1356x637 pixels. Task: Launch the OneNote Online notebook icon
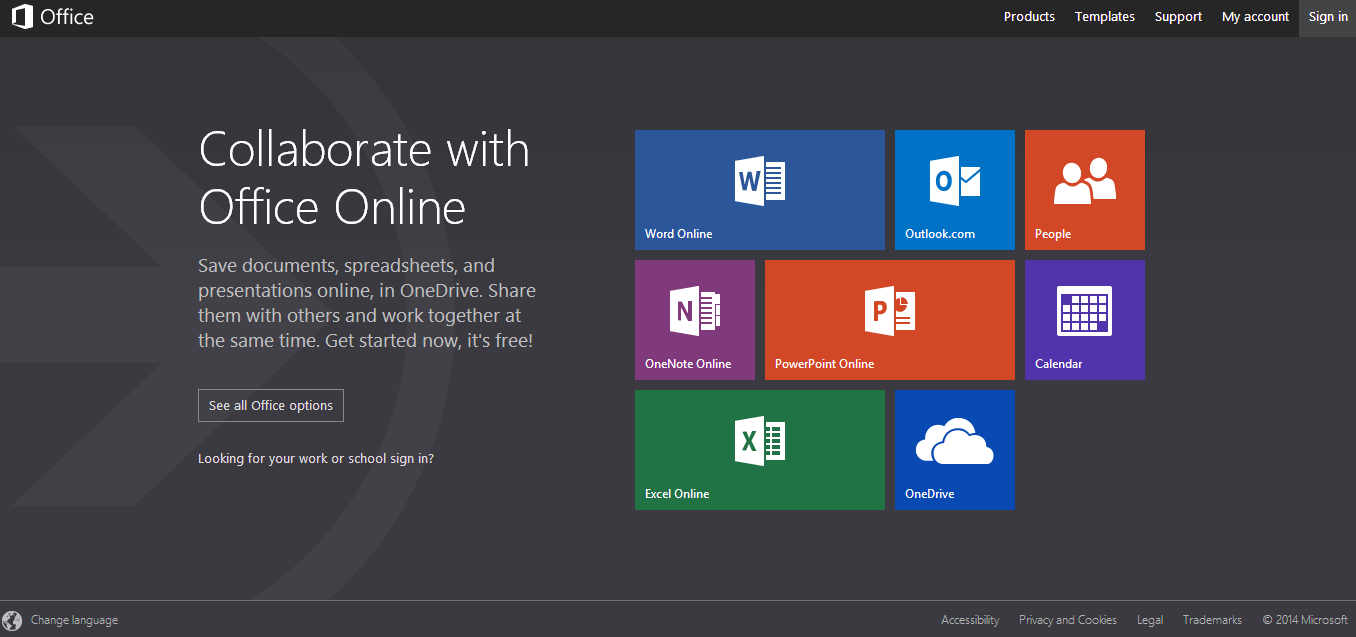(695, 311)
